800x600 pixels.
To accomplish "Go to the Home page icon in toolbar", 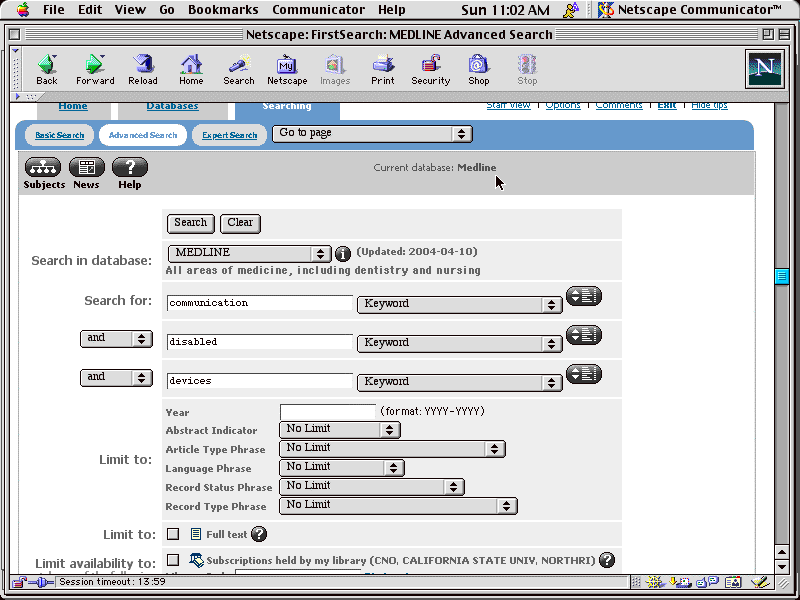I will pos(191,69).
